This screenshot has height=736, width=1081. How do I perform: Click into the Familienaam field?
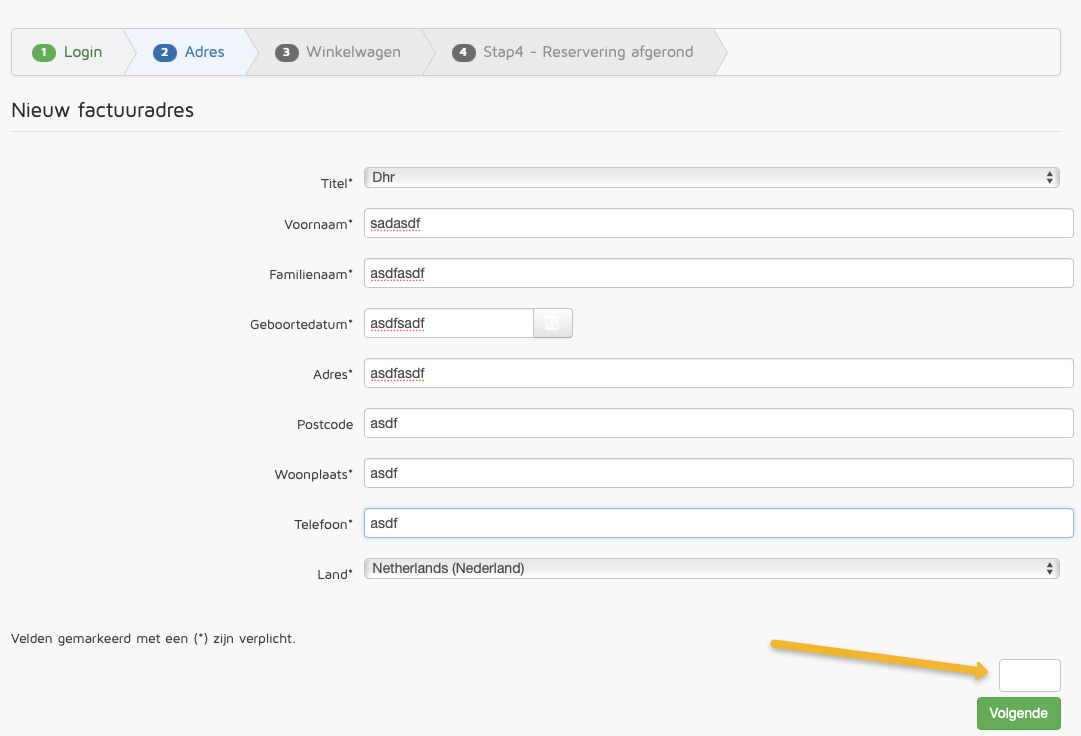[718, 273]
